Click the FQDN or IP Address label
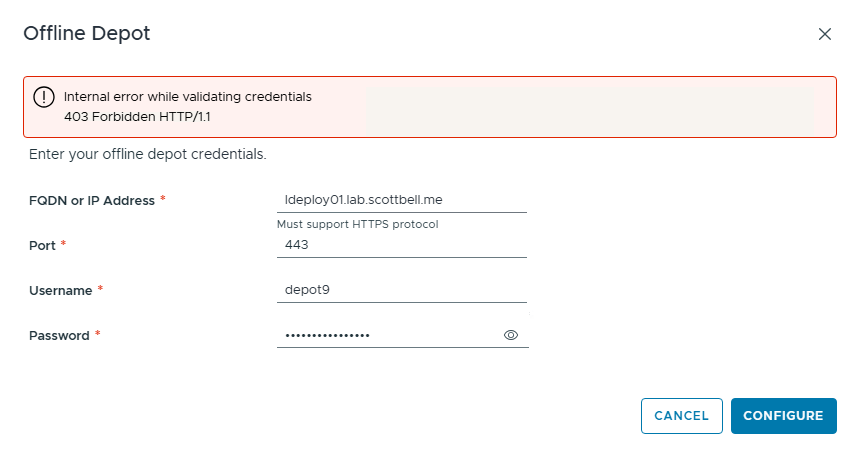The image size is (859, 456). 92,200
